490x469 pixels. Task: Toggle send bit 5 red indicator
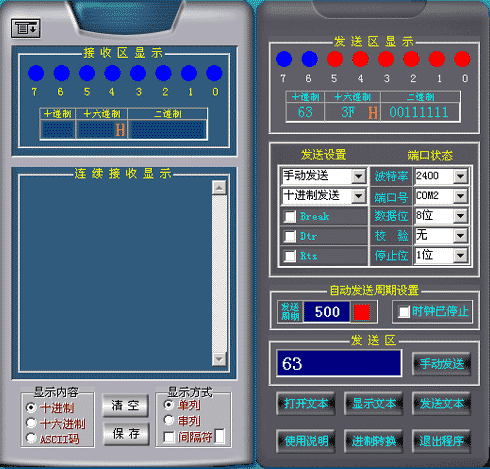coord(335,59)
